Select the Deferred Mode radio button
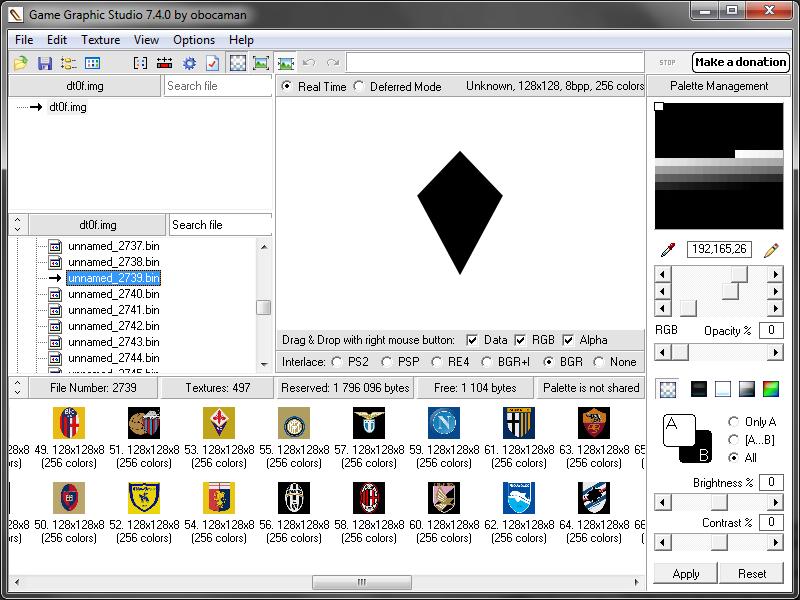800x600 pixels. pos(361,87)
